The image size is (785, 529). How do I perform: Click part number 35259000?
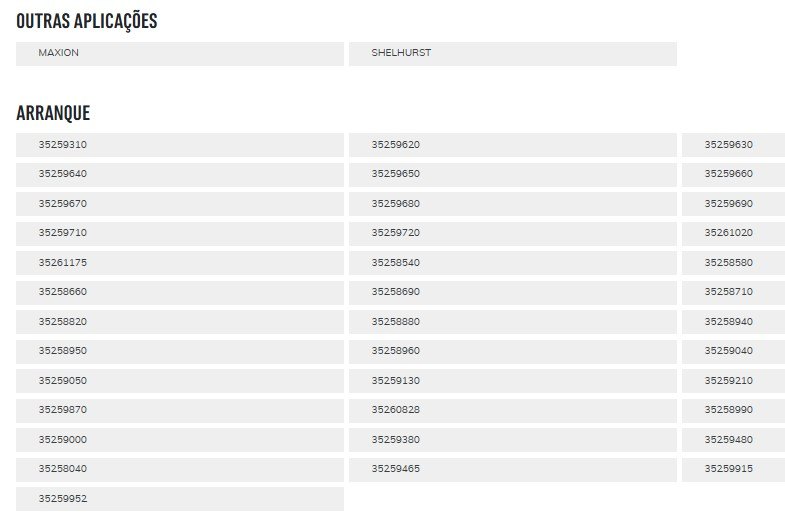pyautogui.click(x=180, y=440)
